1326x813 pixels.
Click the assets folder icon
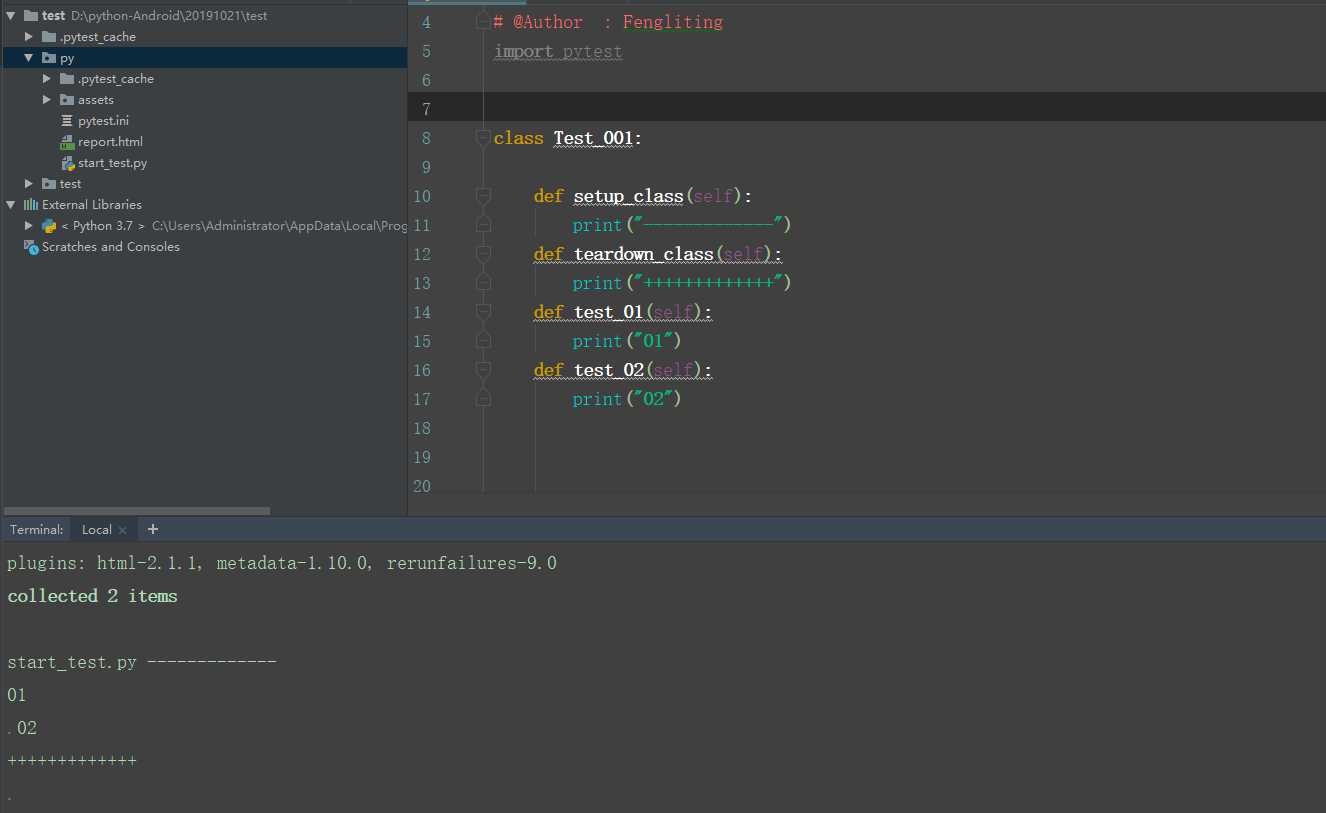tap(67, 99)
